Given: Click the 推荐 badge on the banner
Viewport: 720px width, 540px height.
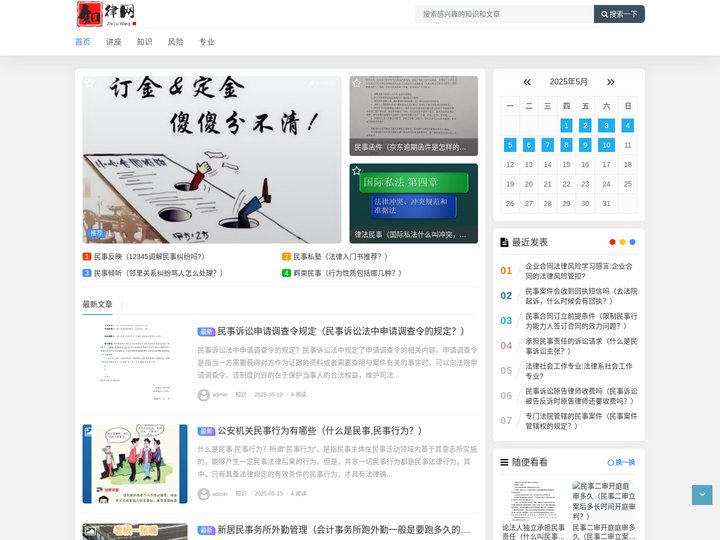Looking at the screenshot, I should [96, 233].
